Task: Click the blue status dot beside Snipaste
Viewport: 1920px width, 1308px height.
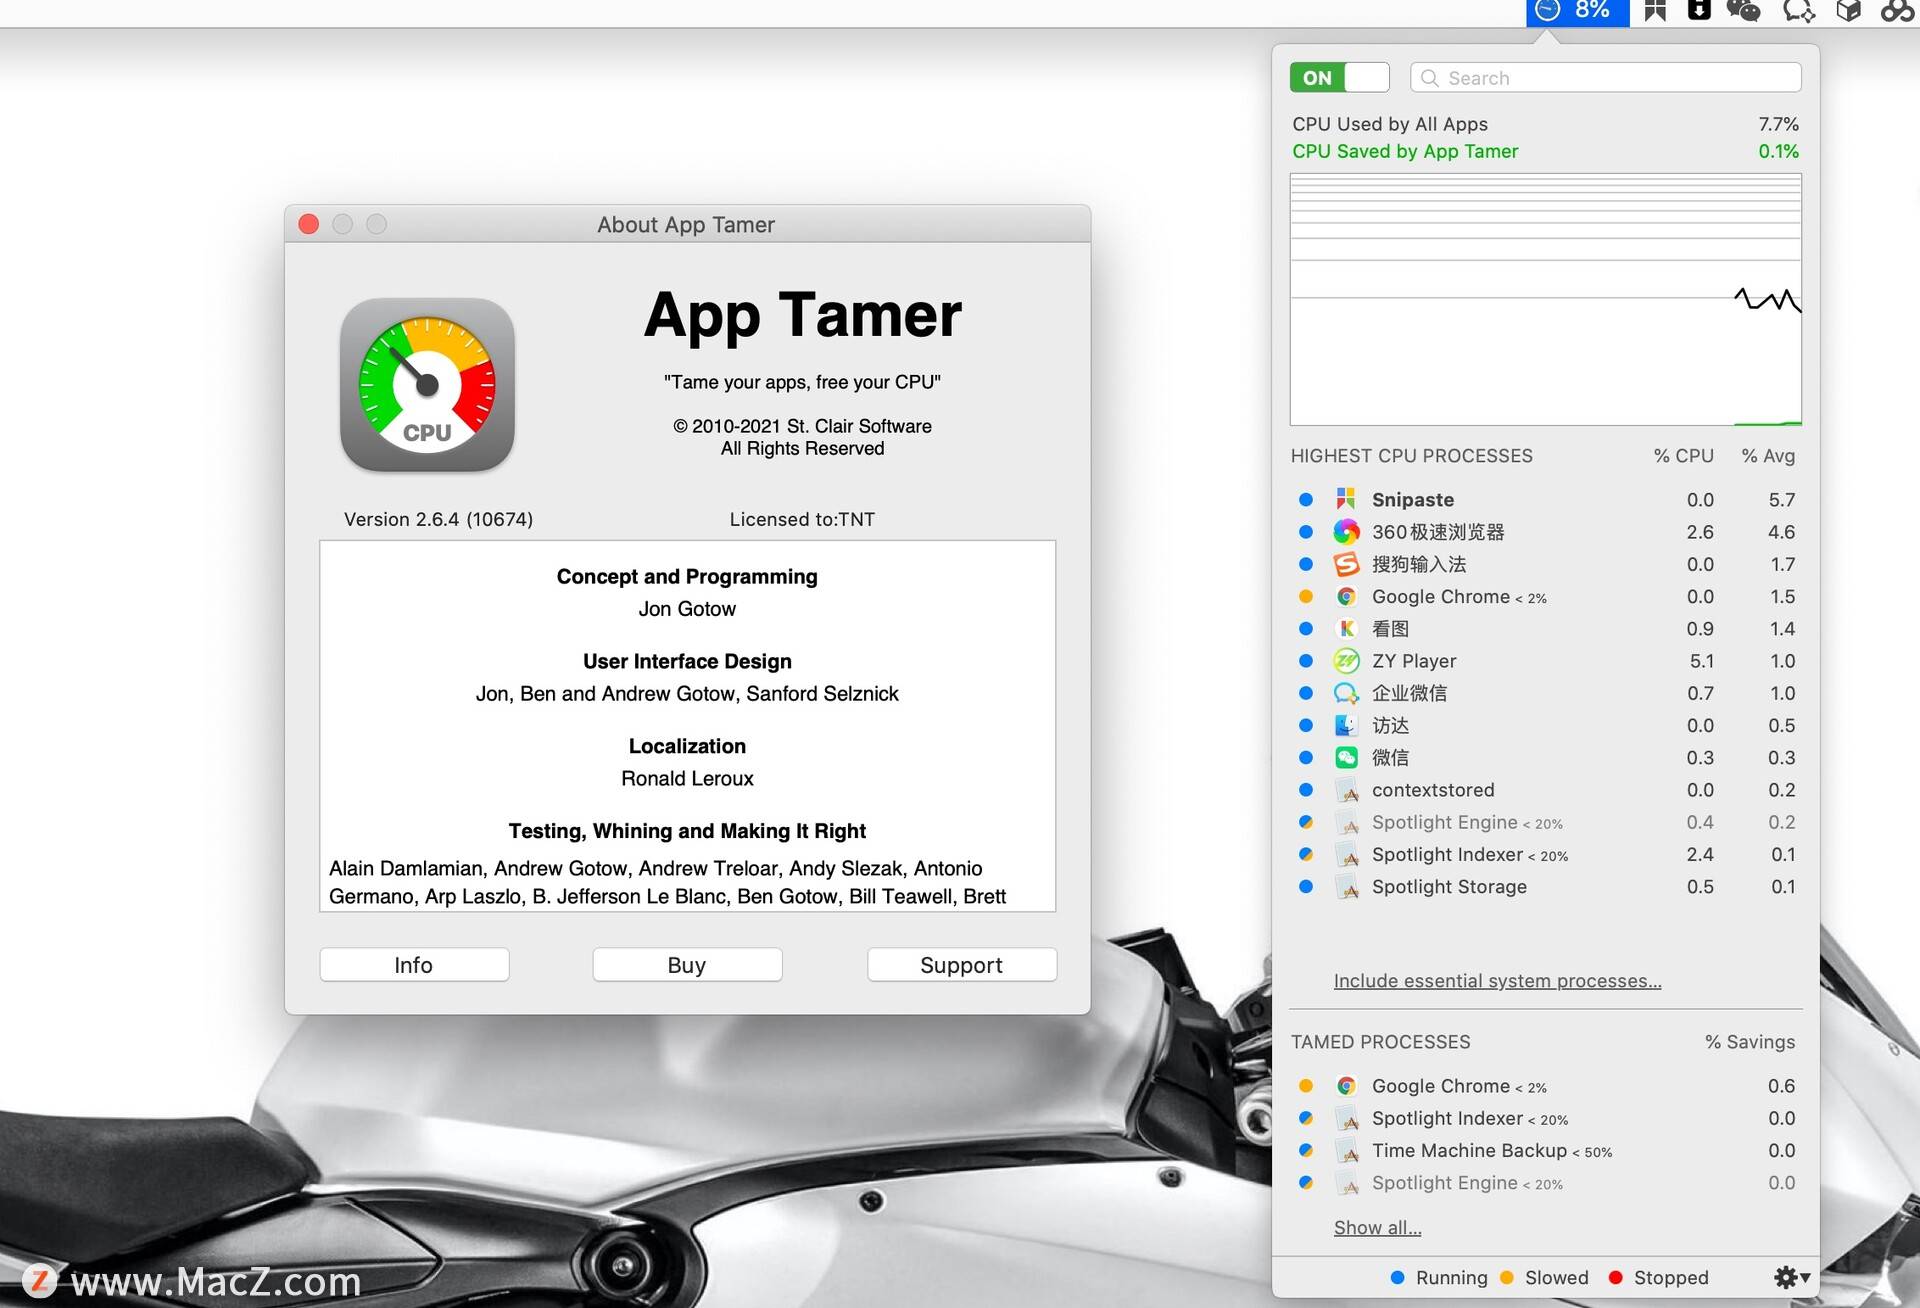Action: tap(1305, 499)
